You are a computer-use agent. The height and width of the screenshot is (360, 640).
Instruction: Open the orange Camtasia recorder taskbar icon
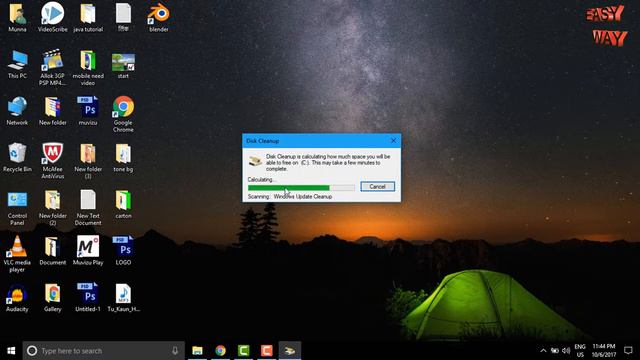point(267,351)
